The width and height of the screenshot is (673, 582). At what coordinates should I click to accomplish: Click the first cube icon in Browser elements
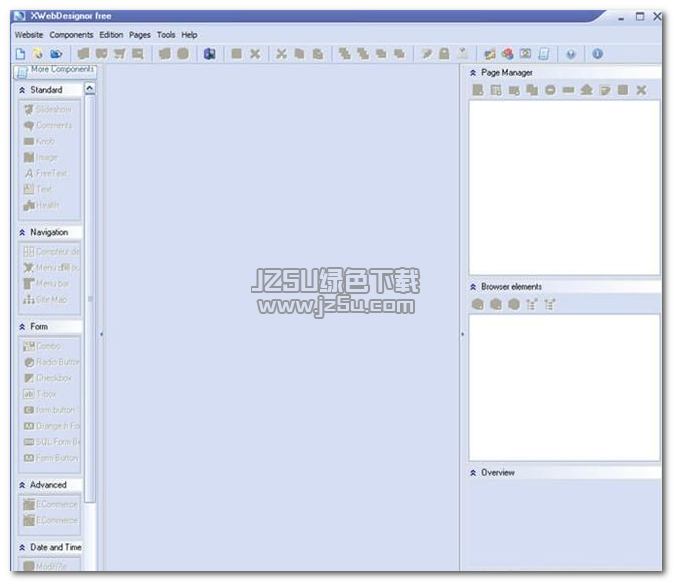(478, 304)
